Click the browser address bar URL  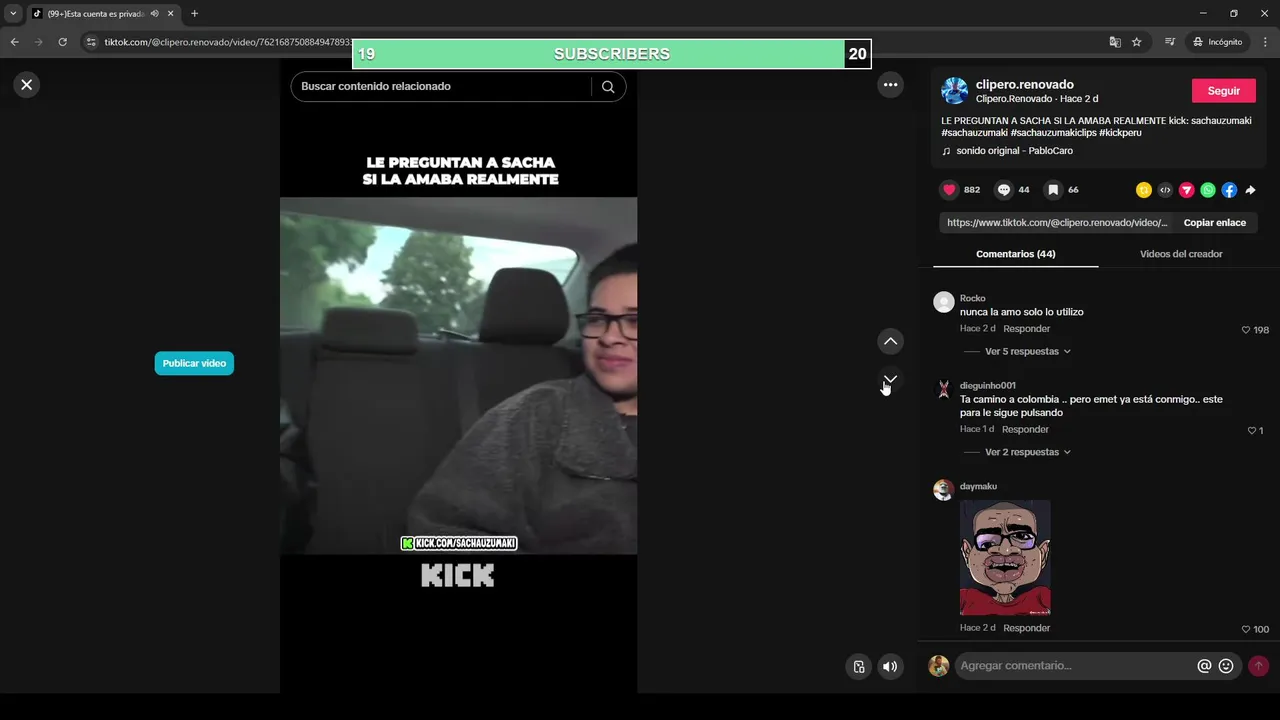click(228, 42)
